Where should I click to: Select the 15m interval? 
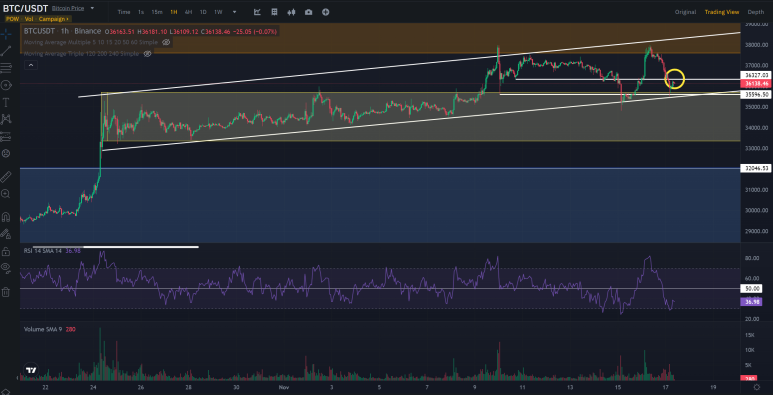[x=157, y=12]
